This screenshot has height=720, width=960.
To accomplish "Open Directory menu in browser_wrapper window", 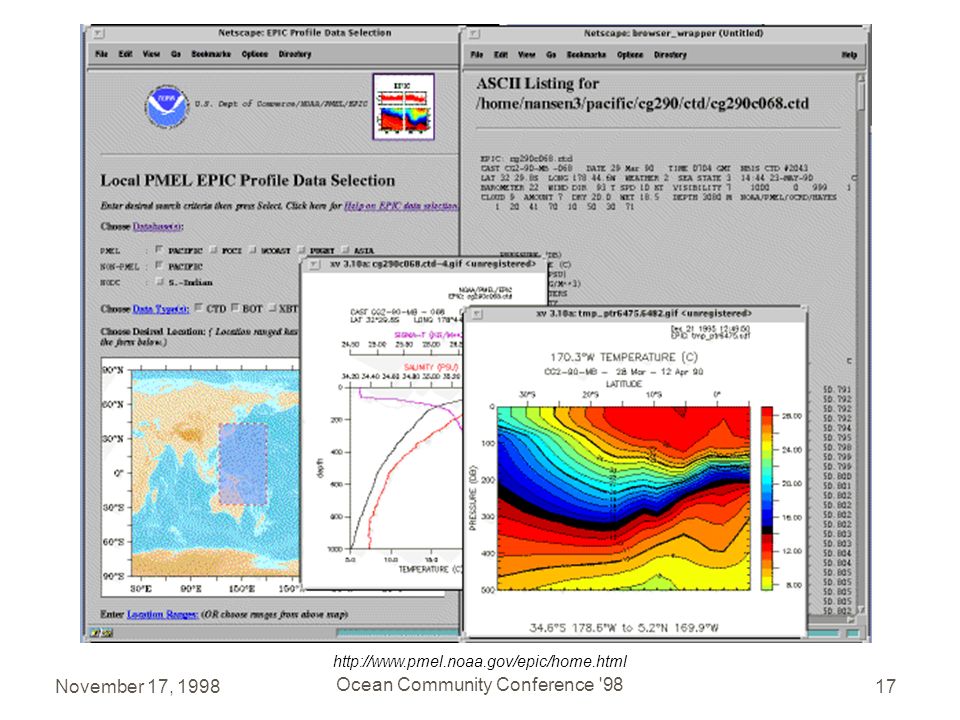I will [670, 54].
